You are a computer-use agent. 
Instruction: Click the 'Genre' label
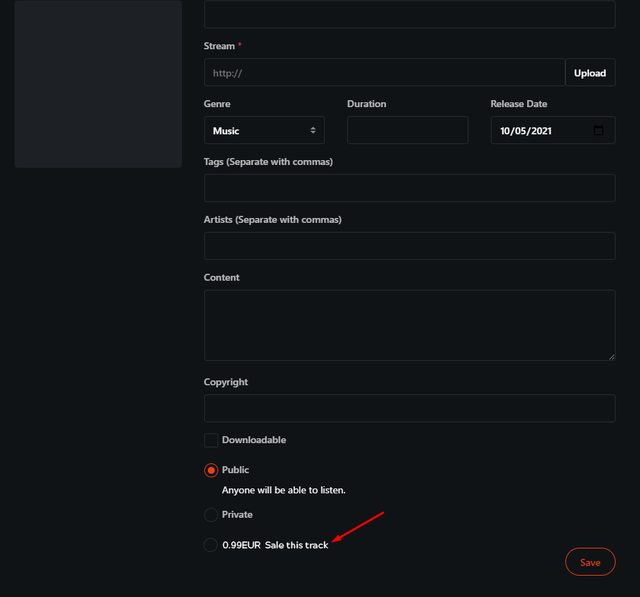[217, 104]
